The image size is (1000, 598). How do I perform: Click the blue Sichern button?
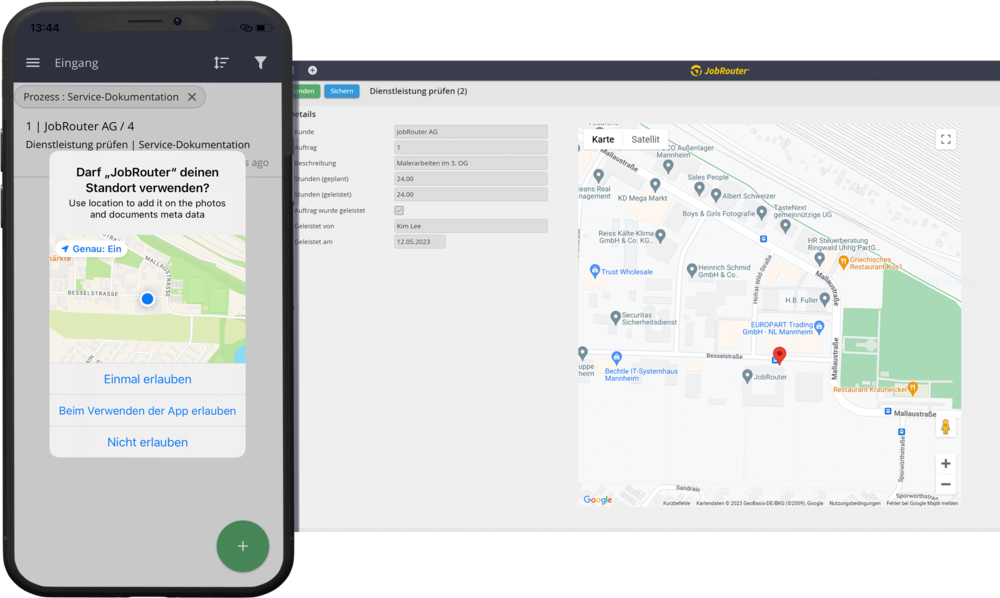pos(341,91)
